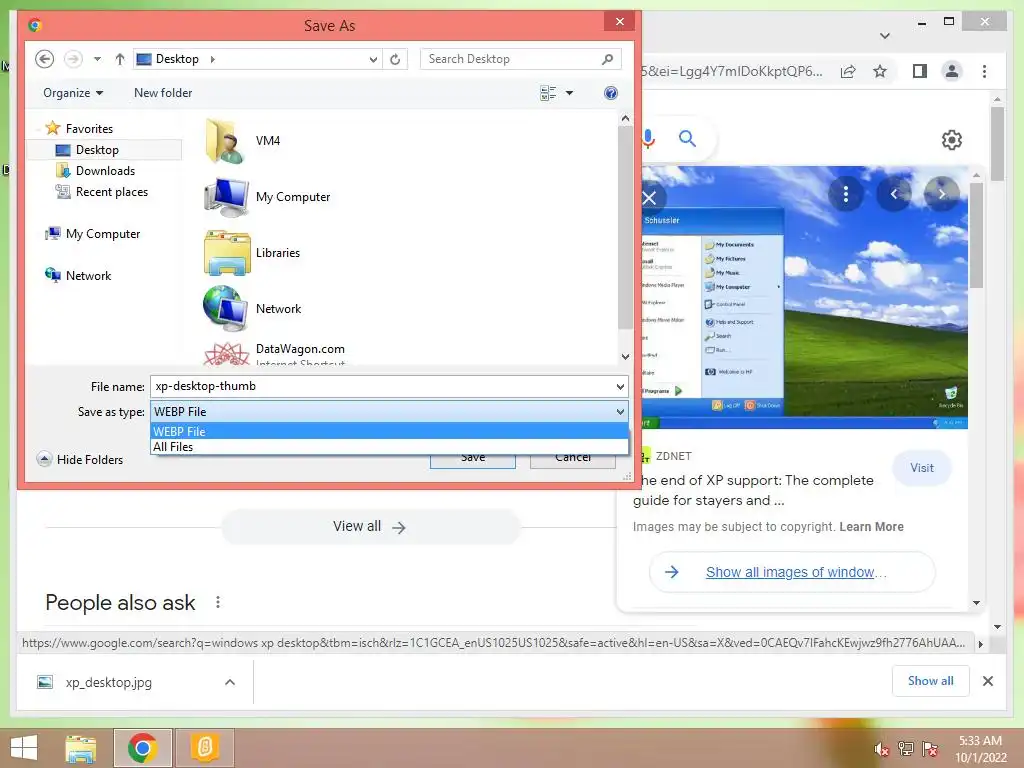
Task: Click the Back arrow in Save As dialog
Action: pos(44,59)
